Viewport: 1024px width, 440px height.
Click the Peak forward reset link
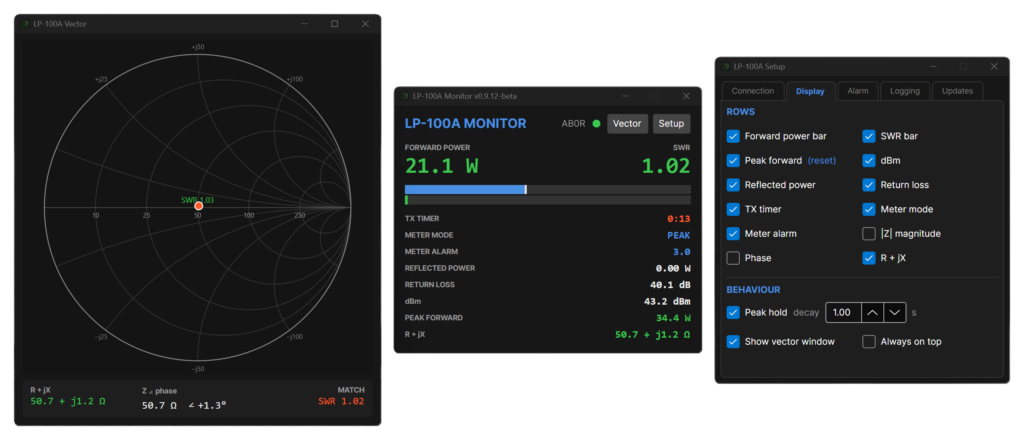[x=822, y=160]
